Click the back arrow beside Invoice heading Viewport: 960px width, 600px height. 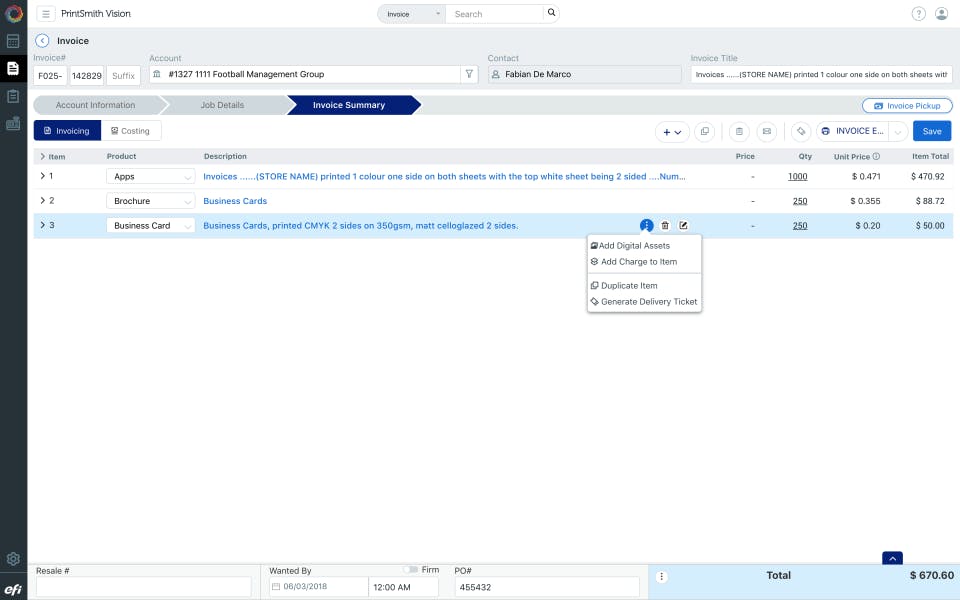coord(42,41)
